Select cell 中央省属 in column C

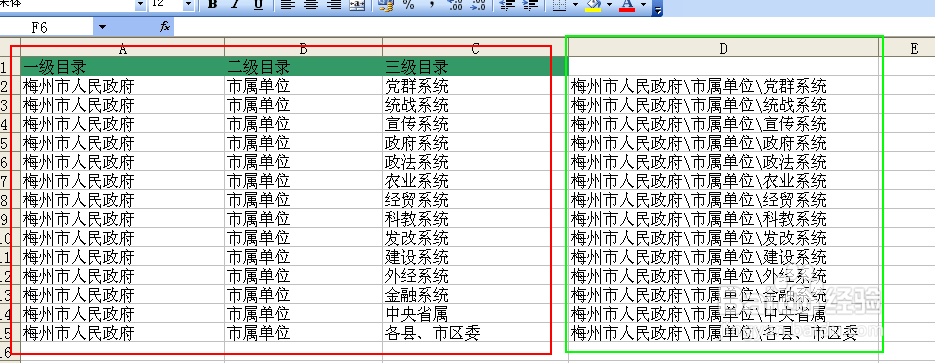475,314
